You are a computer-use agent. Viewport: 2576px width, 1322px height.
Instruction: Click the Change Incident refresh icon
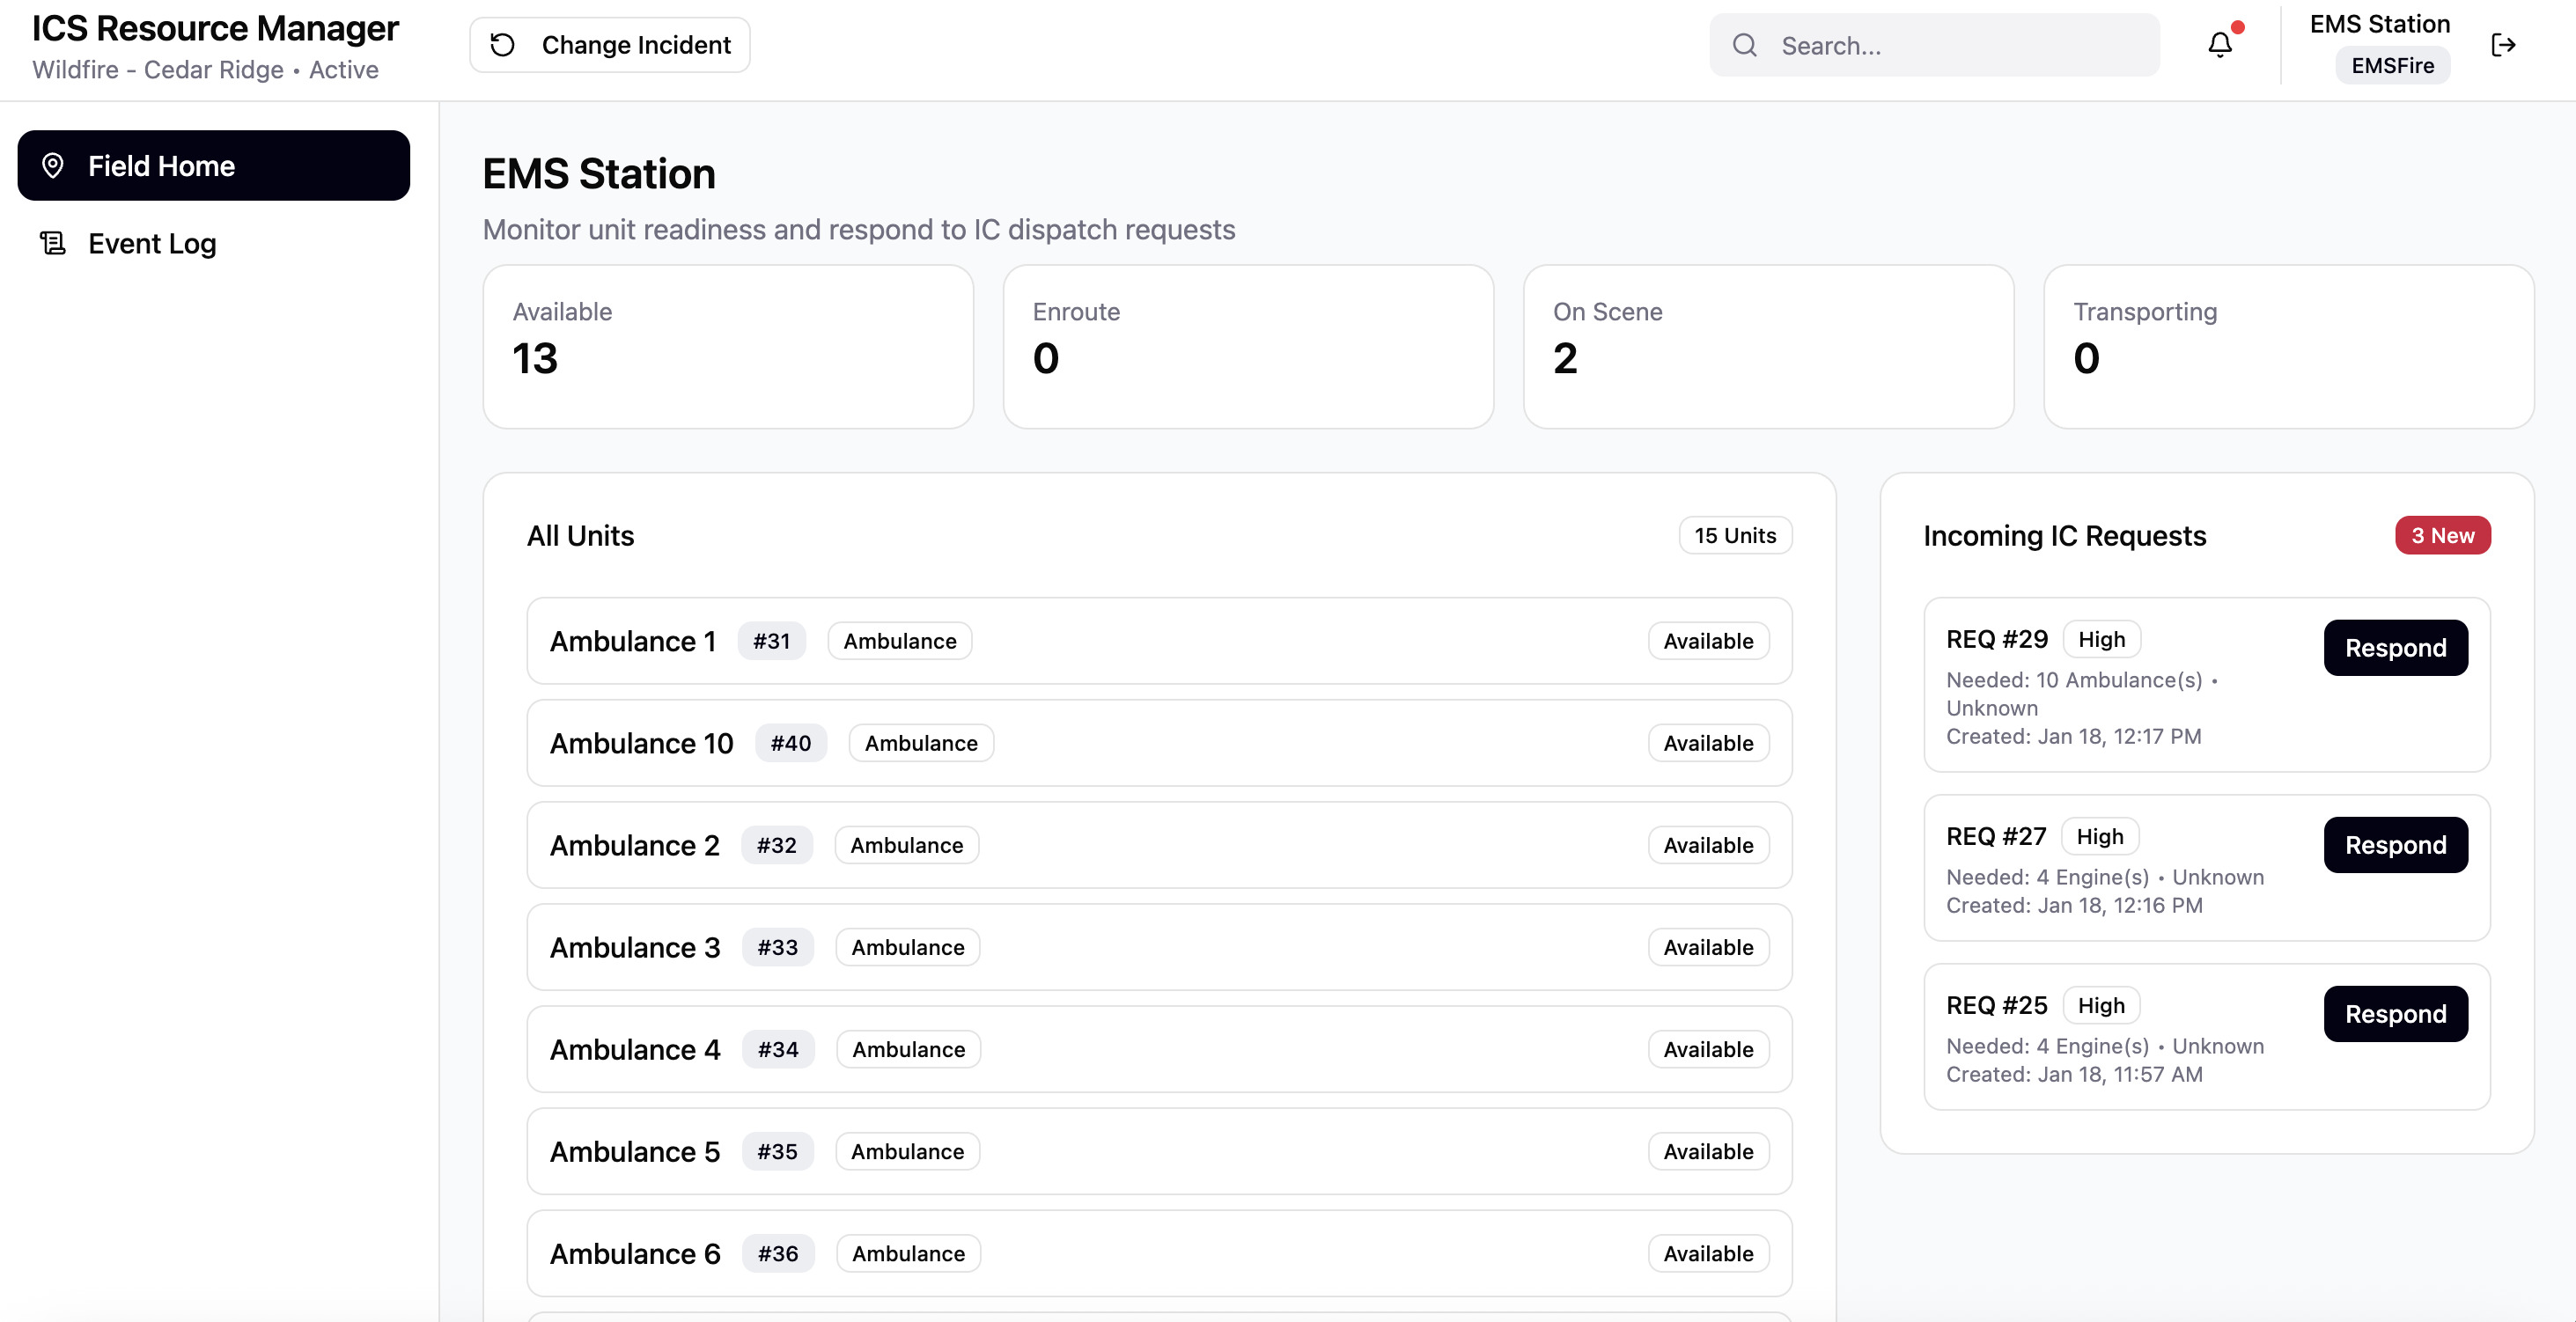pos(503,45)
